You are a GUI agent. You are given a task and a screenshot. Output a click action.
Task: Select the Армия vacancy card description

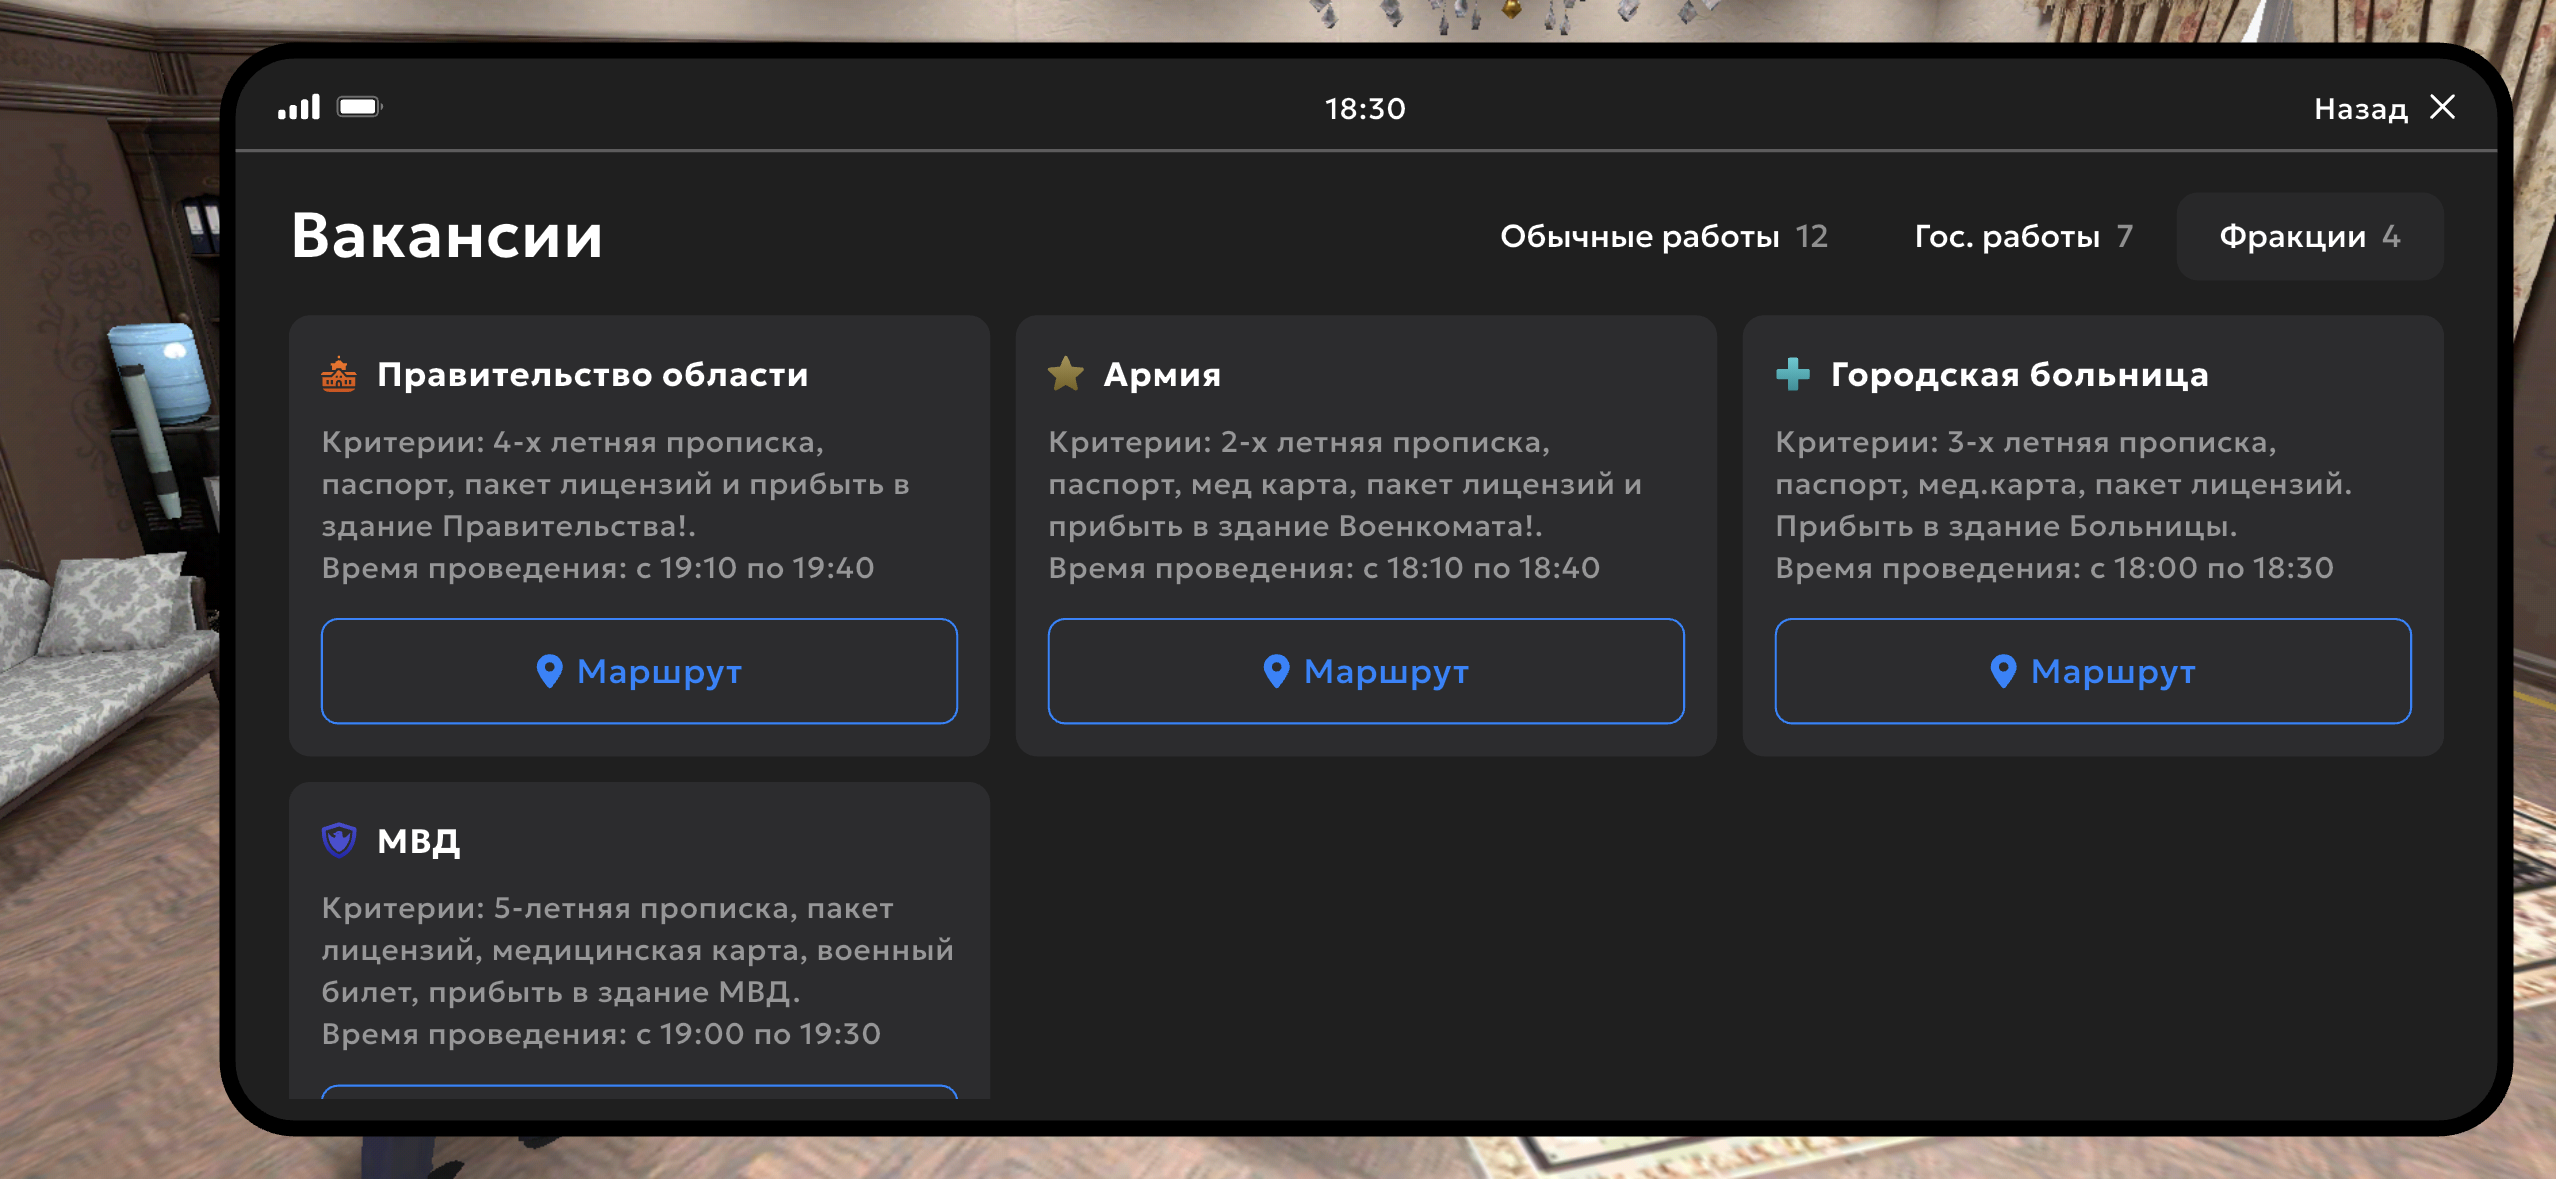1344,504
